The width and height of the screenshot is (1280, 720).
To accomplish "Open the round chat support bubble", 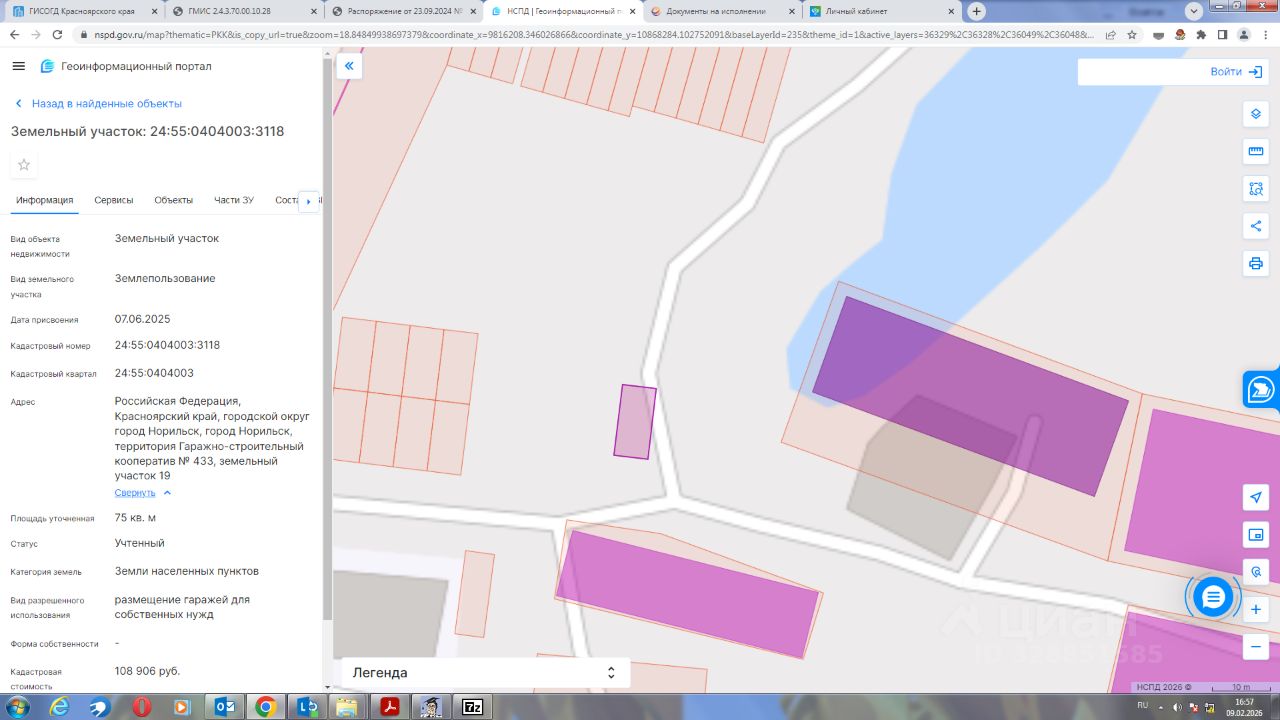I will 1213,598.
